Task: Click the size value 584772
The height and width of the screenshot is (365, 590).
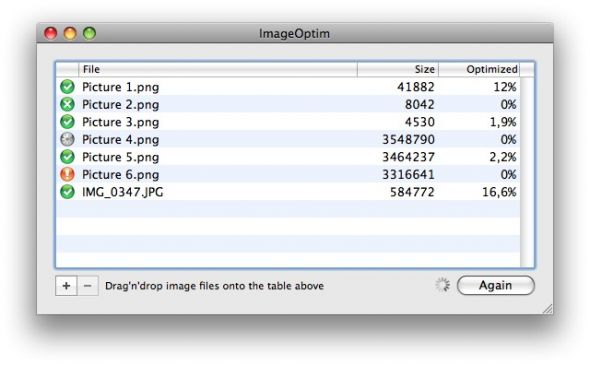Action: coord(412,192)
